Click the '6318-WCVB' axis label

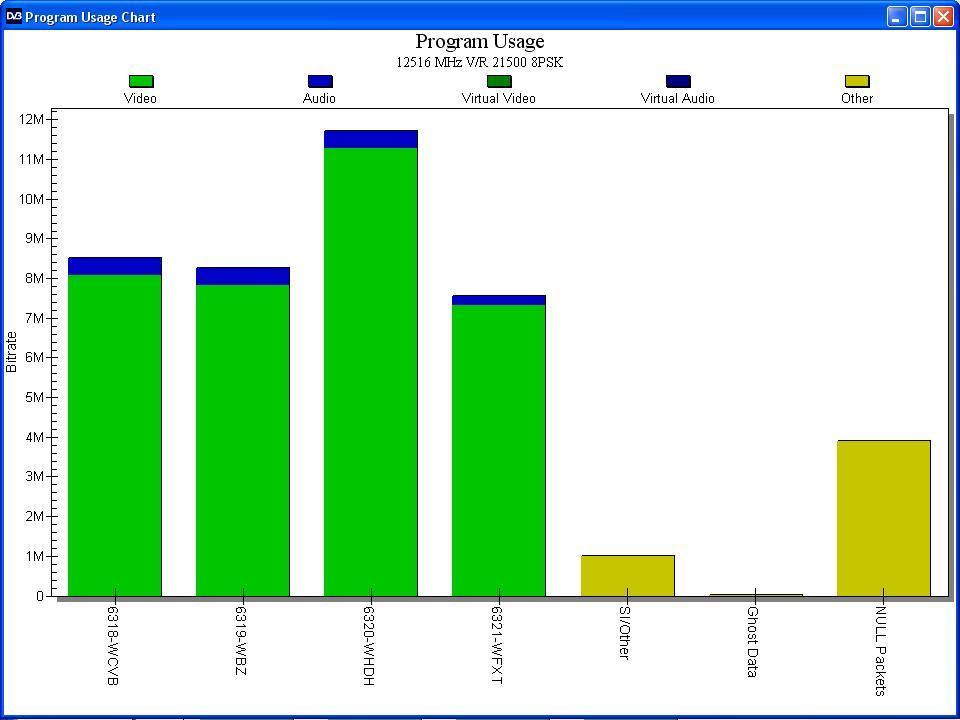click(x=113, y=646)
